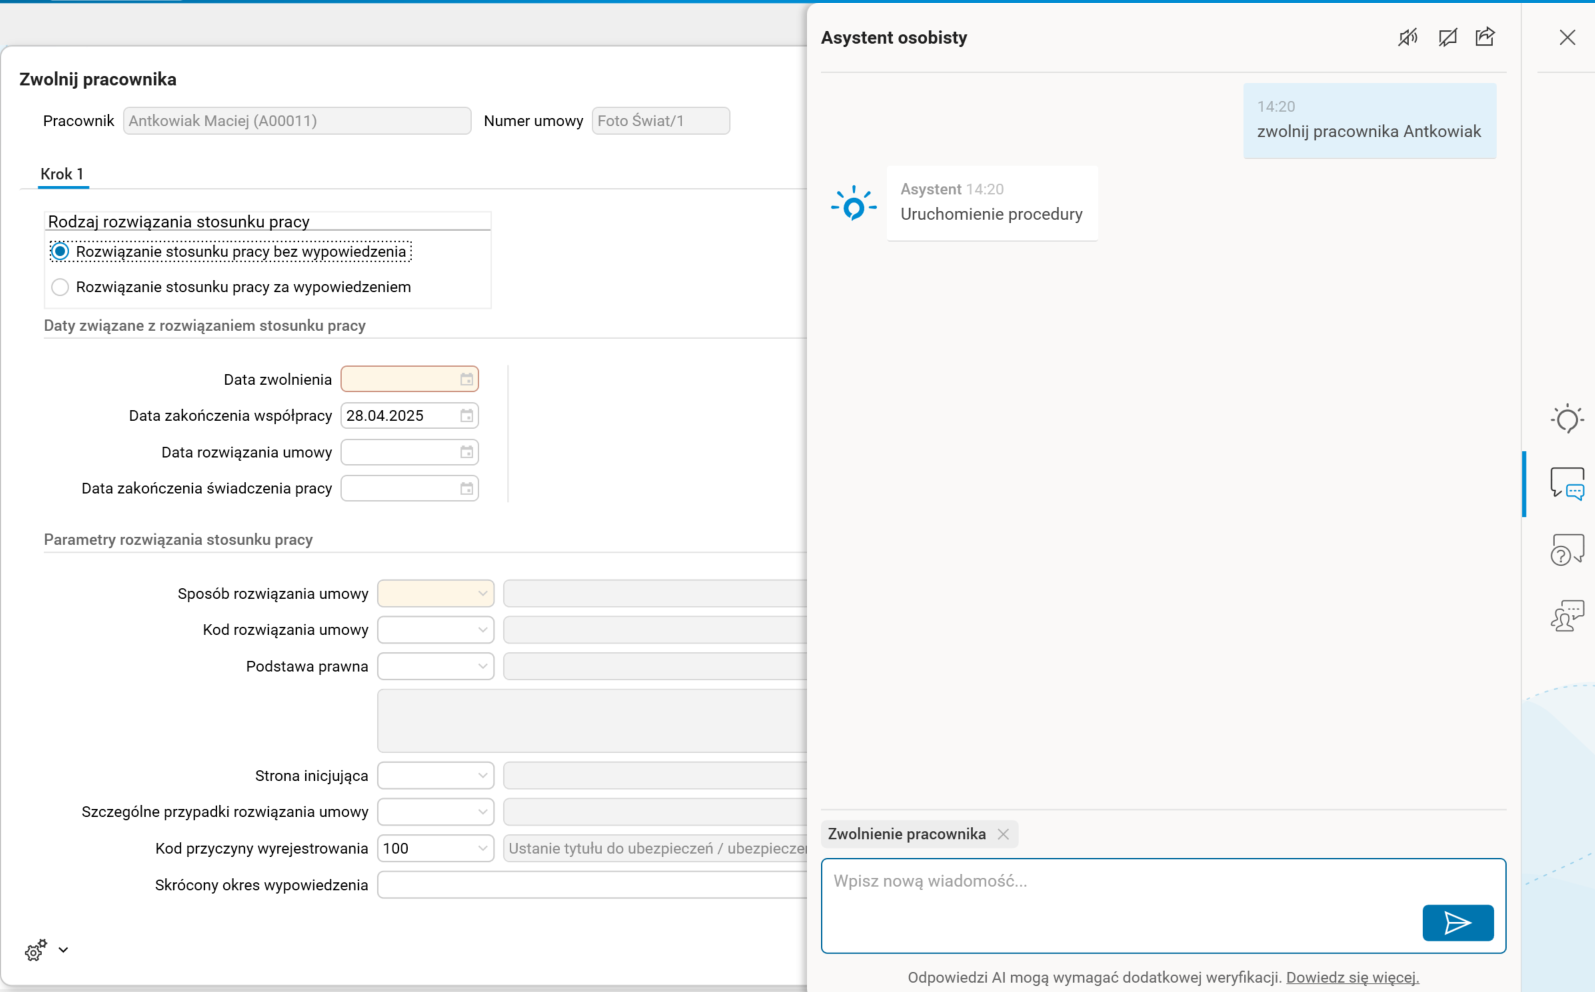Image resolution: width=1595 pixels, height=992 pixels.
Task: Expand Sposób rozwiązania umowy dropdown
Action: coord(482,594)
